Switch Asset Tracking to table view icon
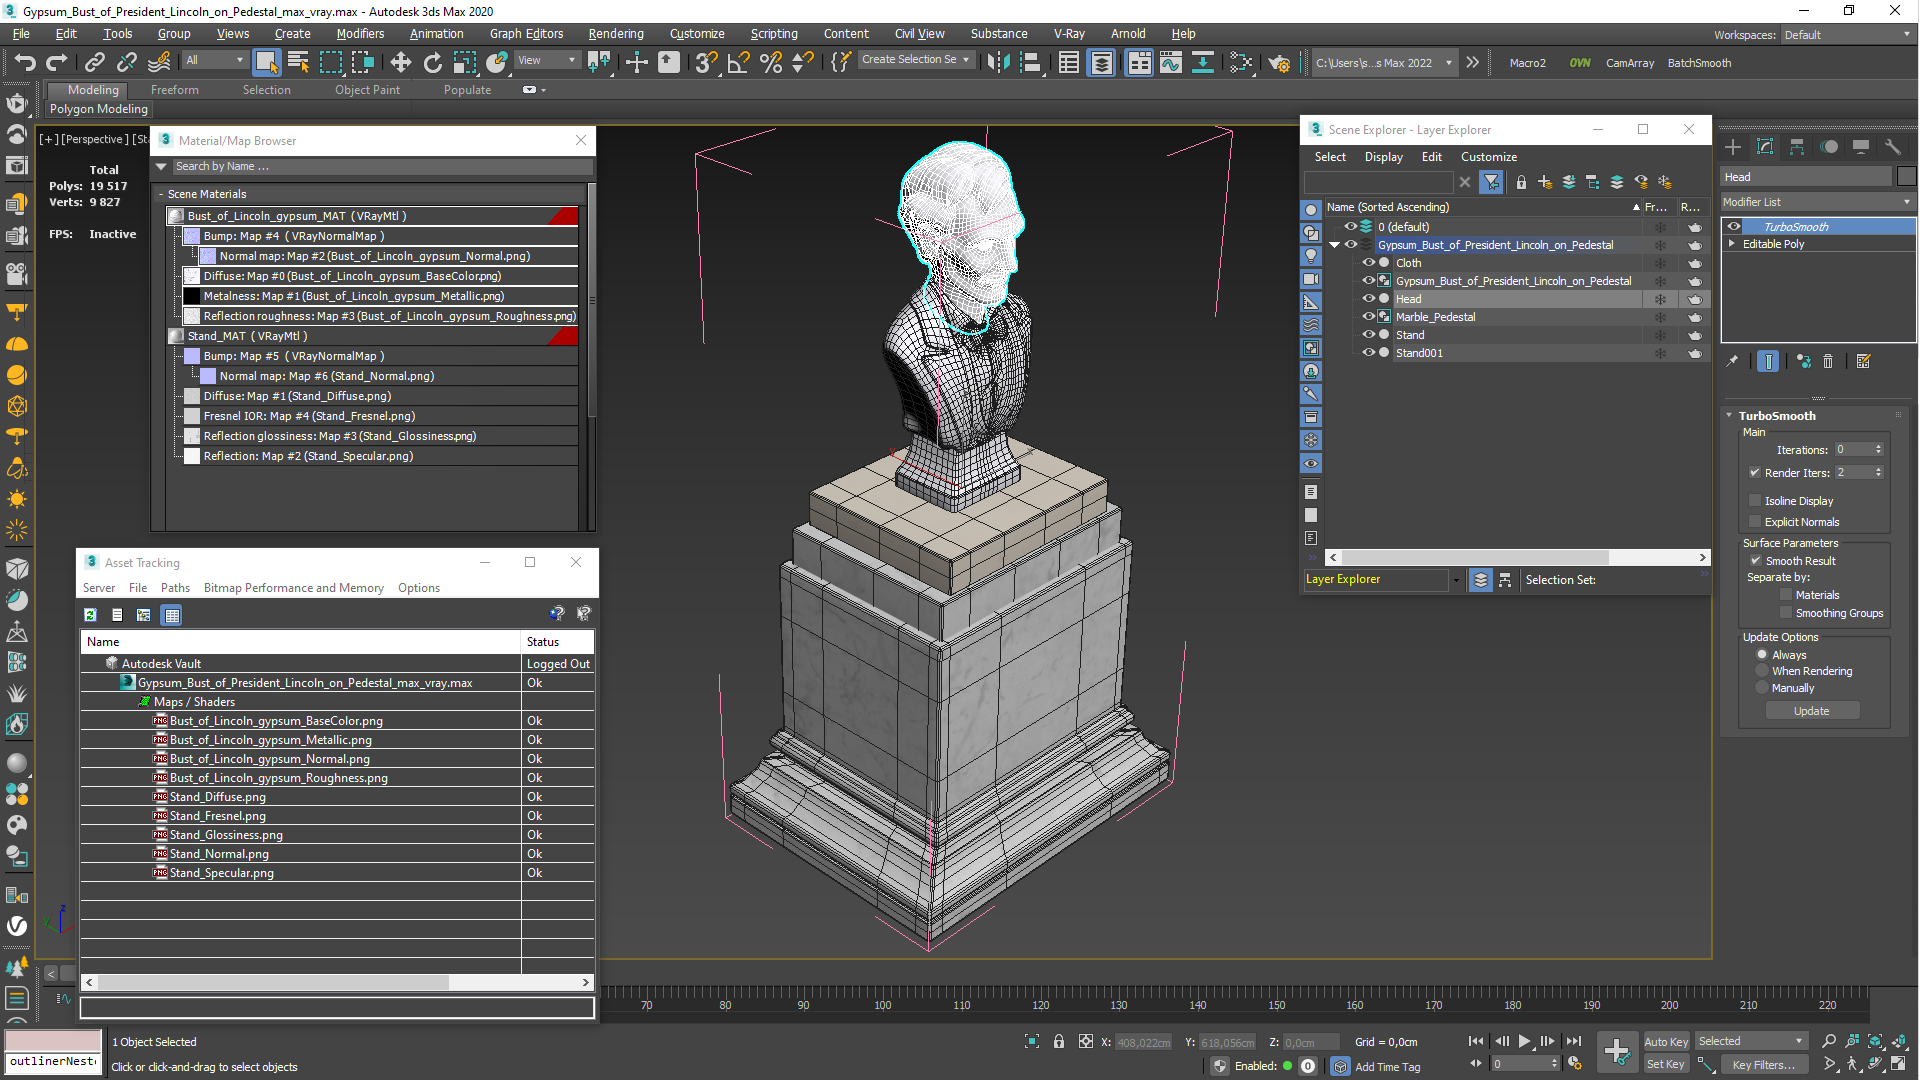Screen dimensions: 1920x1080 [172, 615]
